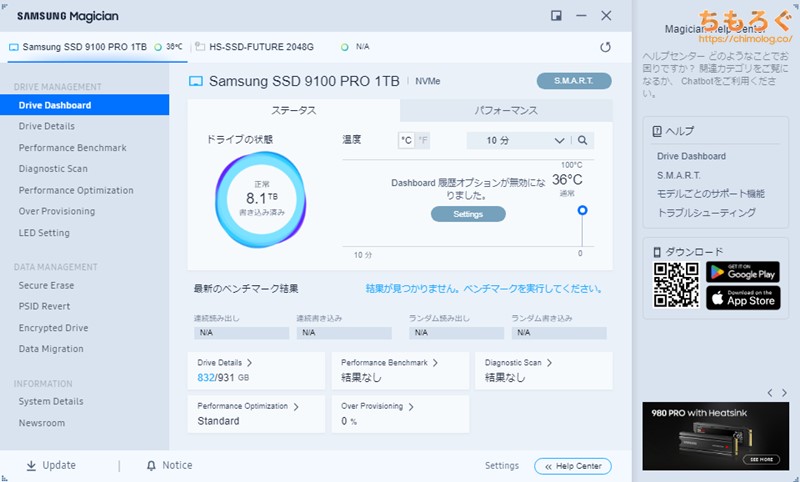The image size is (800, 482).
Task: Open LED Setting in sidebar
Action: tap(44, 233)
